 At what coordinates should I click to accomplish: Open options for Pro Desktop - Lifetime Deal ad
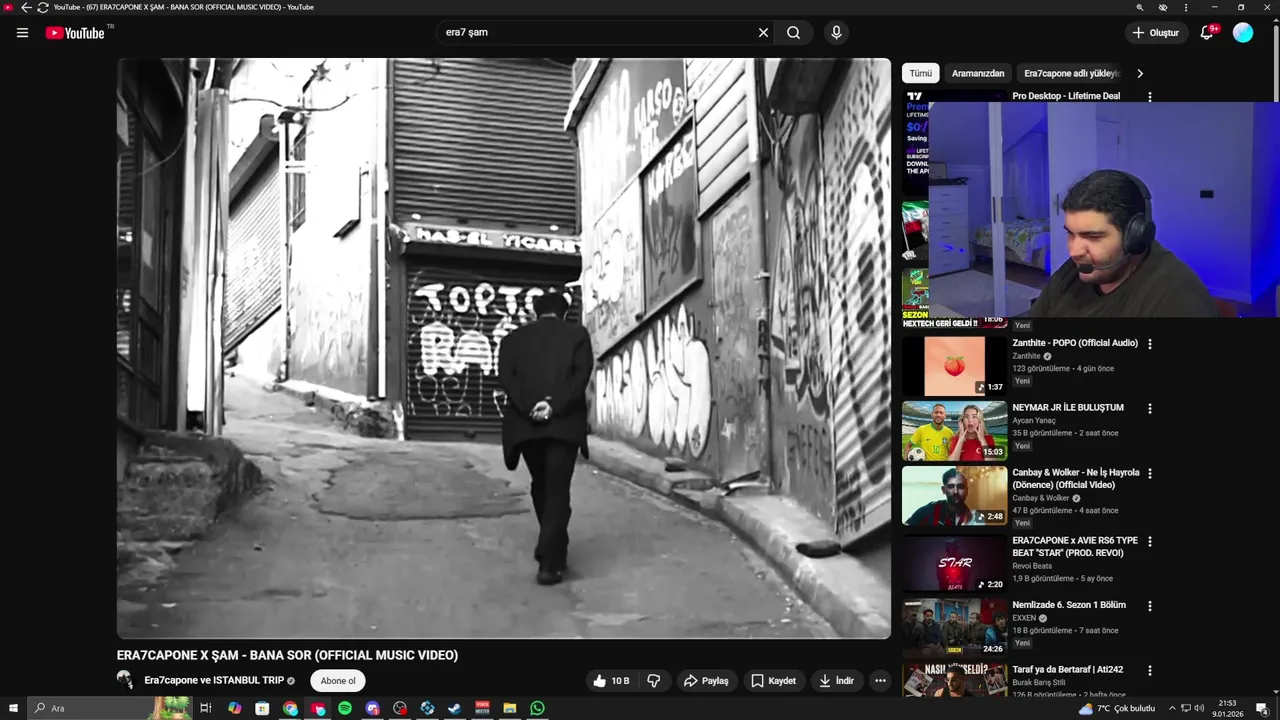point(1150,97)
